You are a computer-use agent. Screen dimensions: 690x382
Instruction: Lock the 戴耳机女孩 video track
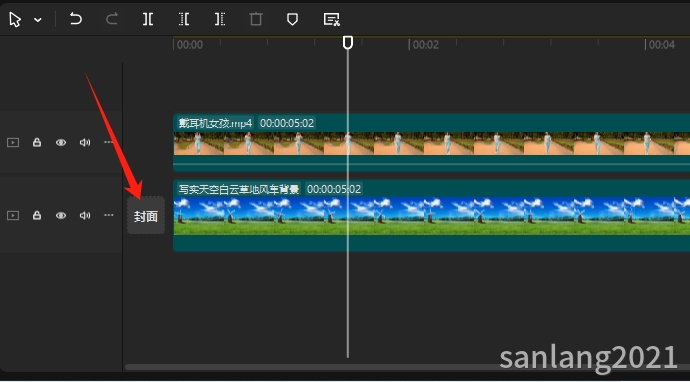tap(37, 142)
